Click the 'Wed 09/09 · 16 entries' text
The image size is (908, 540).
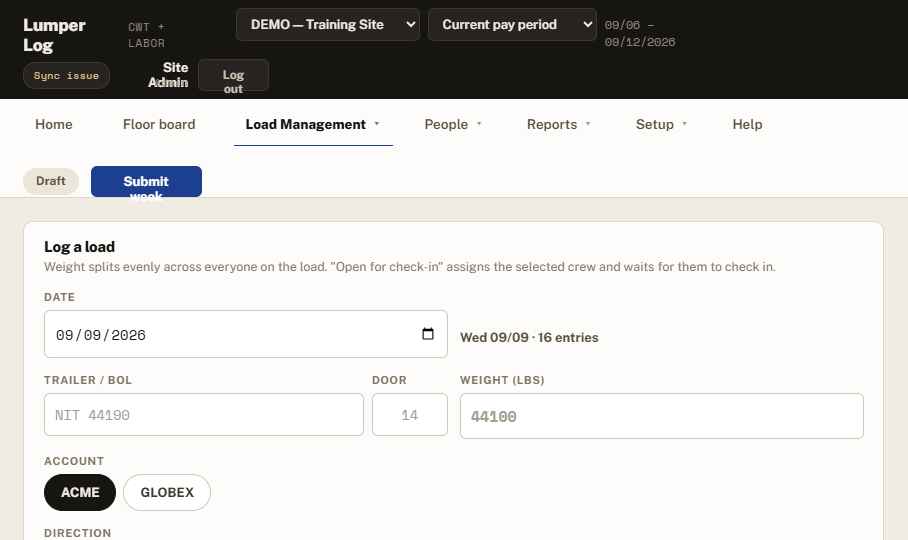529,337
